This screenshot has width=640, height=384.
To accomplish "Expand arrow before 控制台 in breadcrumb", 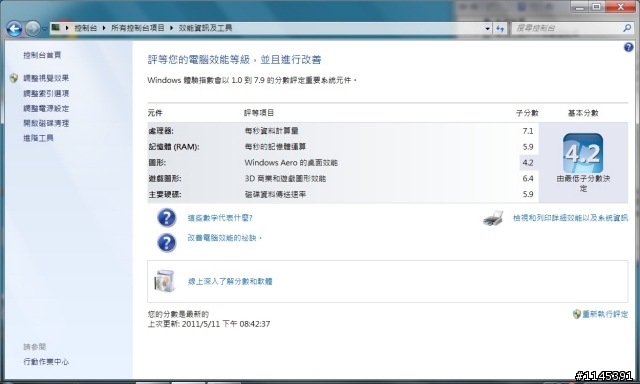I will 67,28.
